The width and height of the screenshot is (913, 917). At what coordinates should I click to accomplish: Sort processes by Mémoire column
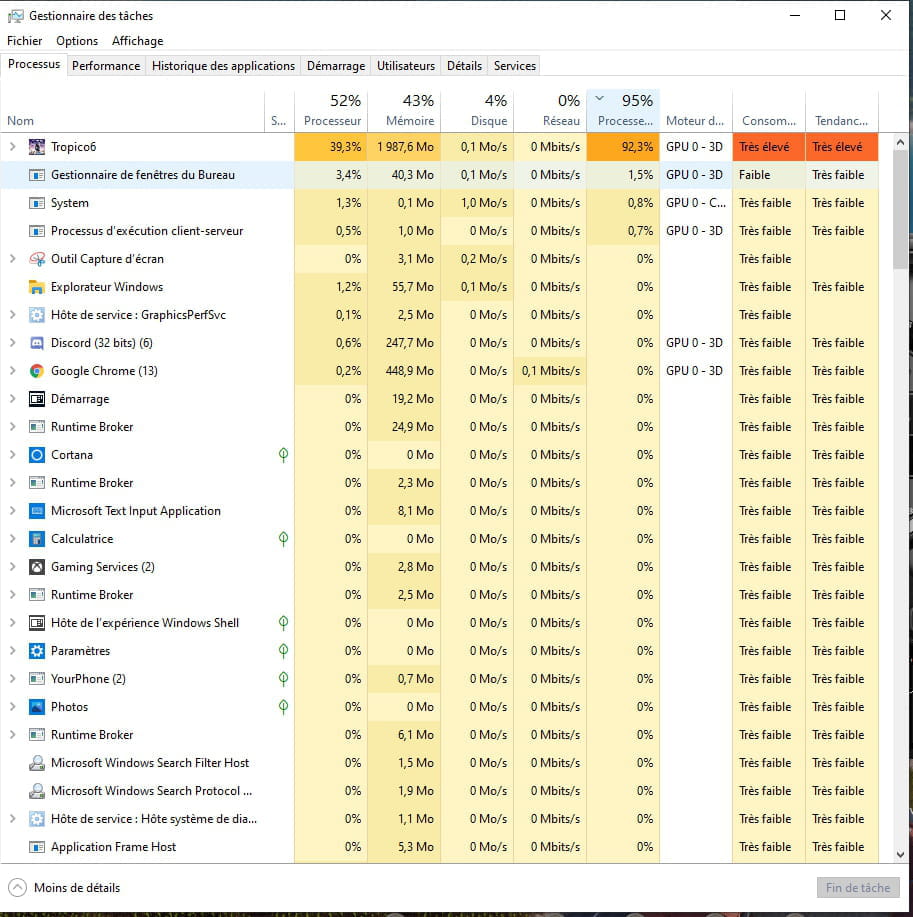pyautogui.click(x=404, y=111)
